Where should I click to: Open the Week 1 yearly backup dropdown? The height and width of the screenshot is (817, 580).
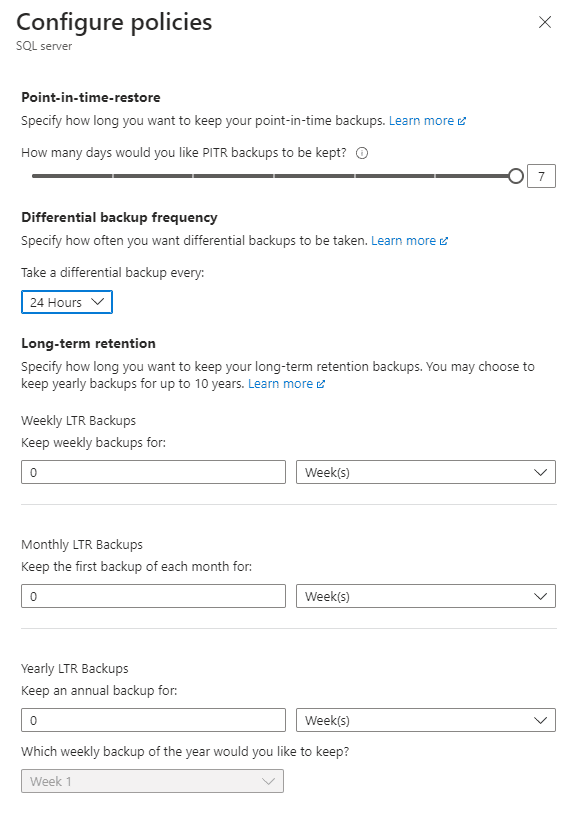tap(152, 781)
